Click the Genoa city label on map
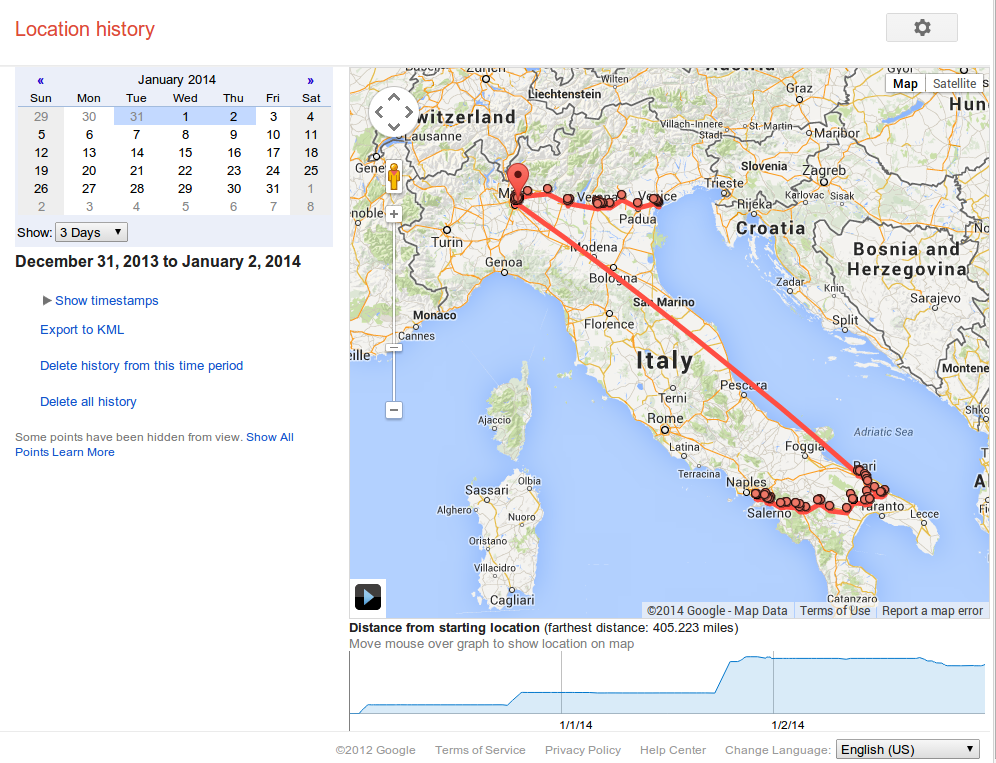Viewport: 996px width, 763px height. point(504,262)
